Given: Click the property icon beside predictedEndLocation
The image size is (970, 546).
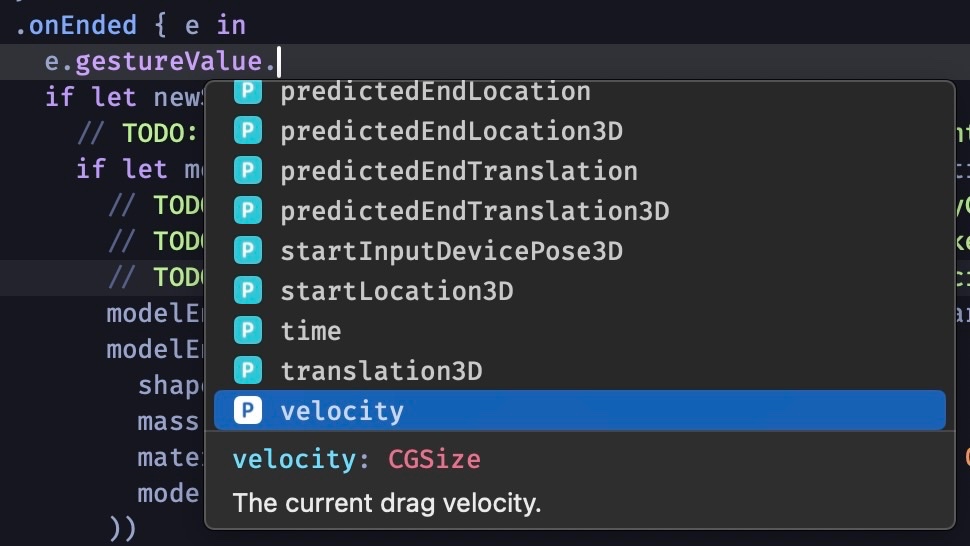Looking at the screenshot, I should (x=247, y=92).
